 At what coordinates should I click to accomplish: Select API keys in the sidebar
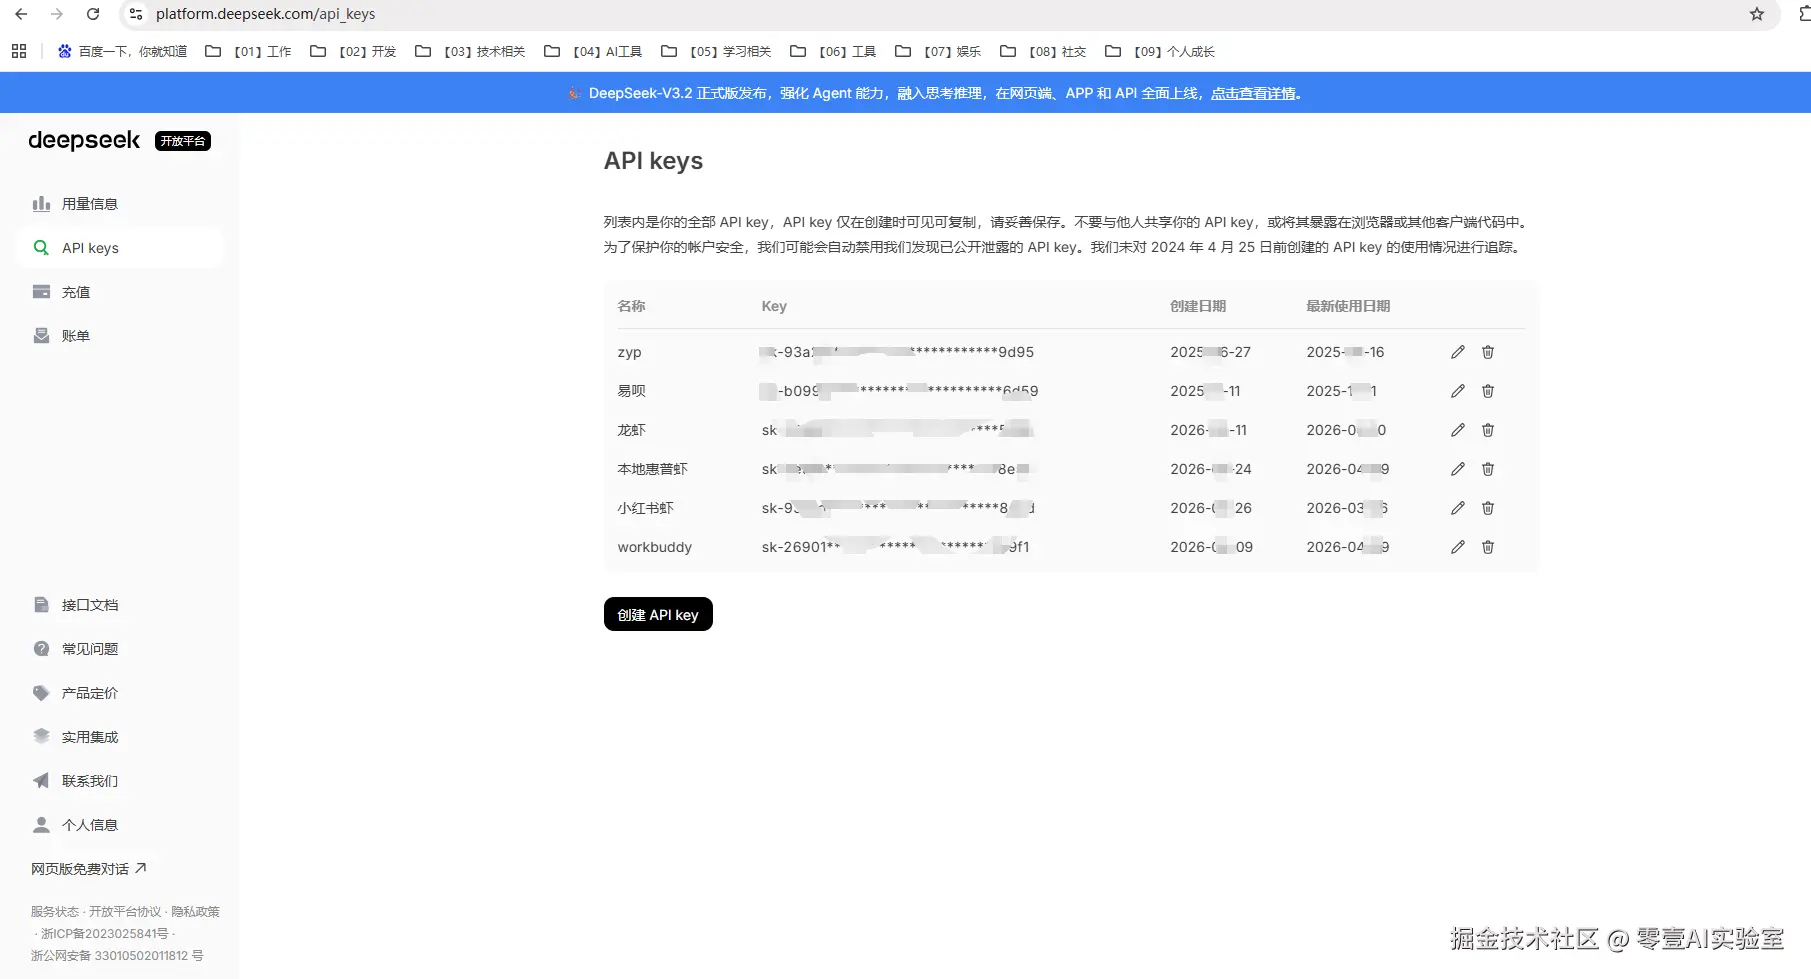pos(119,248)
